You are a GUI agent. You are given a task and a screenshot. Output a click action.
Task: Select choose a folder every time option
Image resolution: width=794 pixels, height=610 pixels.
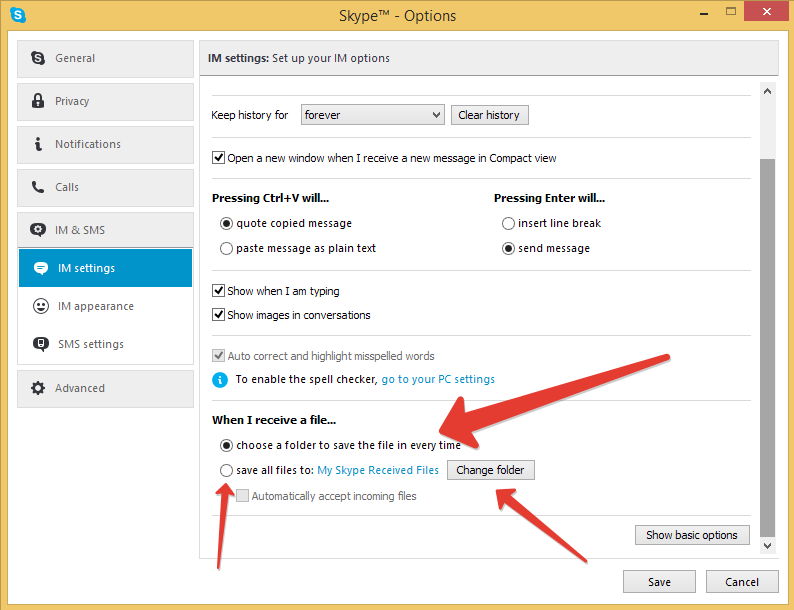click(226, 445)
